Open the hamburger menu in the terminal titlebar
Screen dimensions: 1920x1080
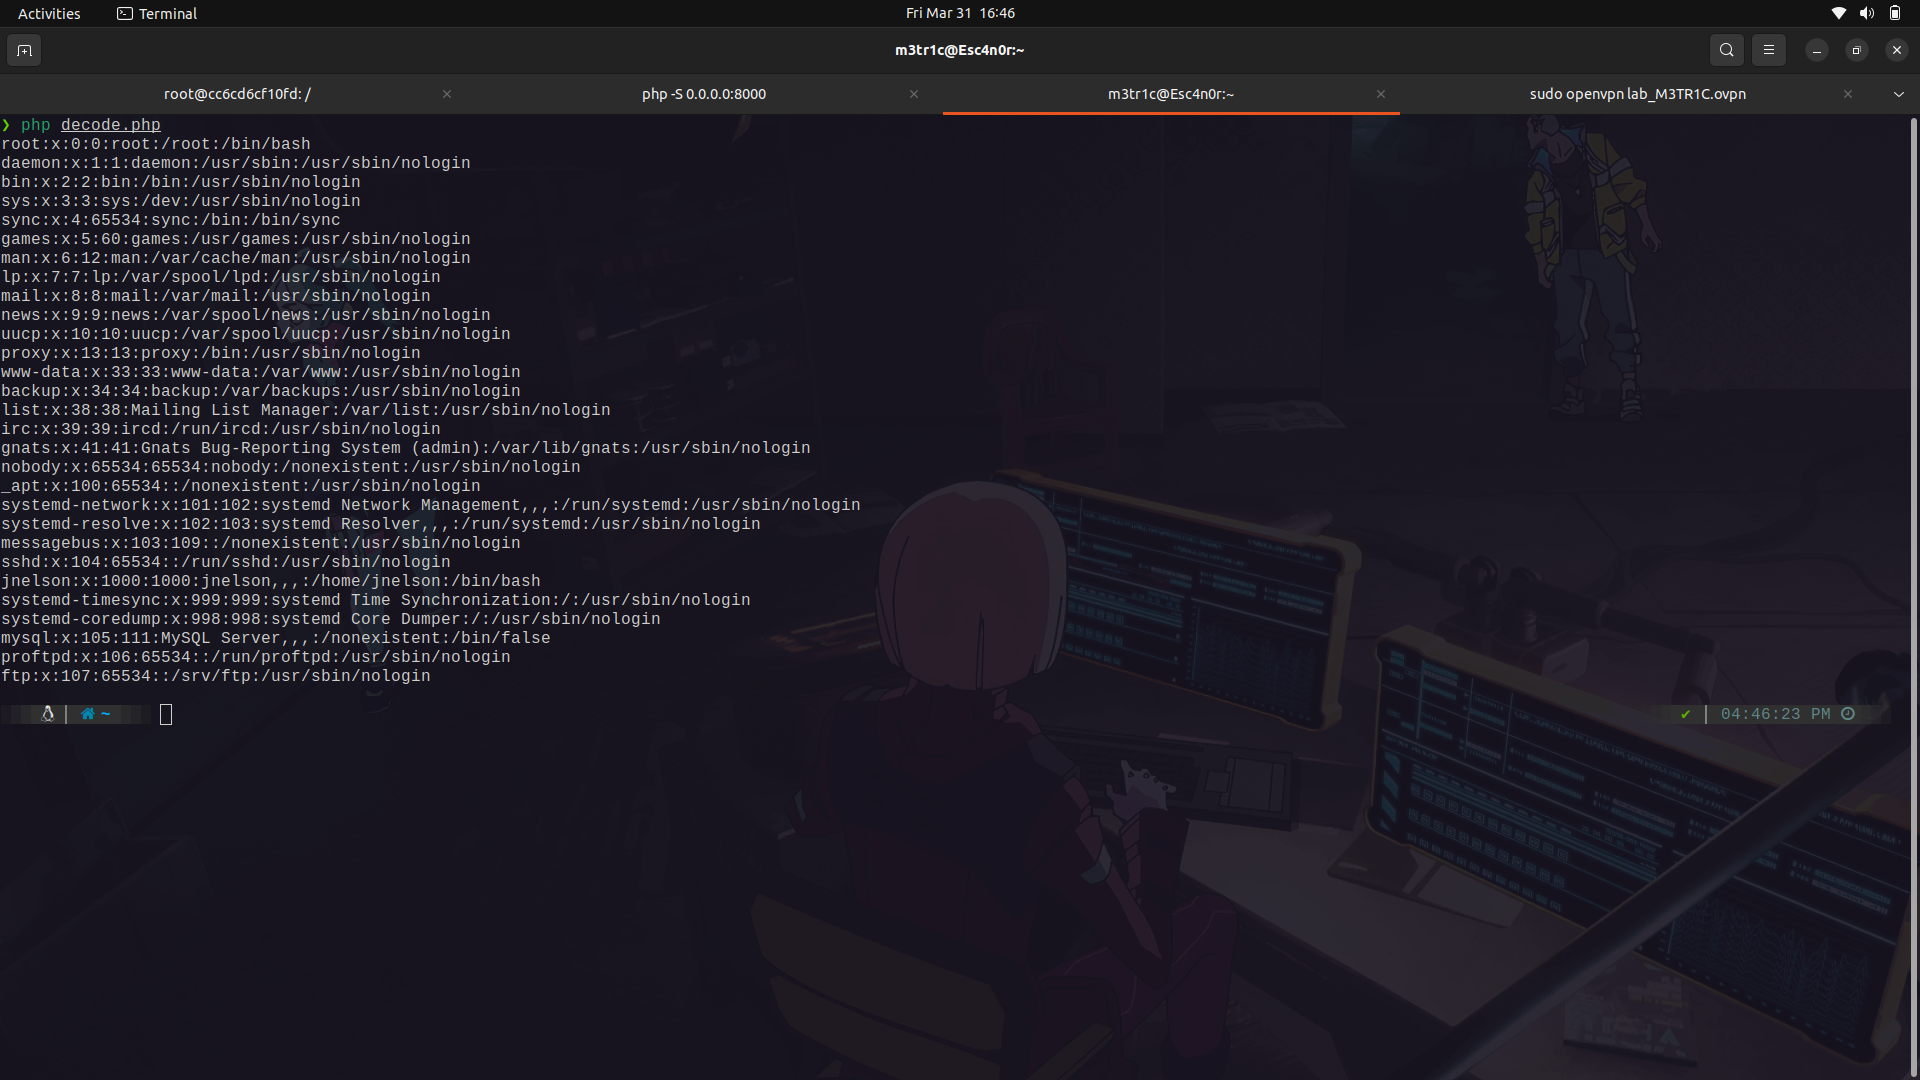coord(1768,50)
